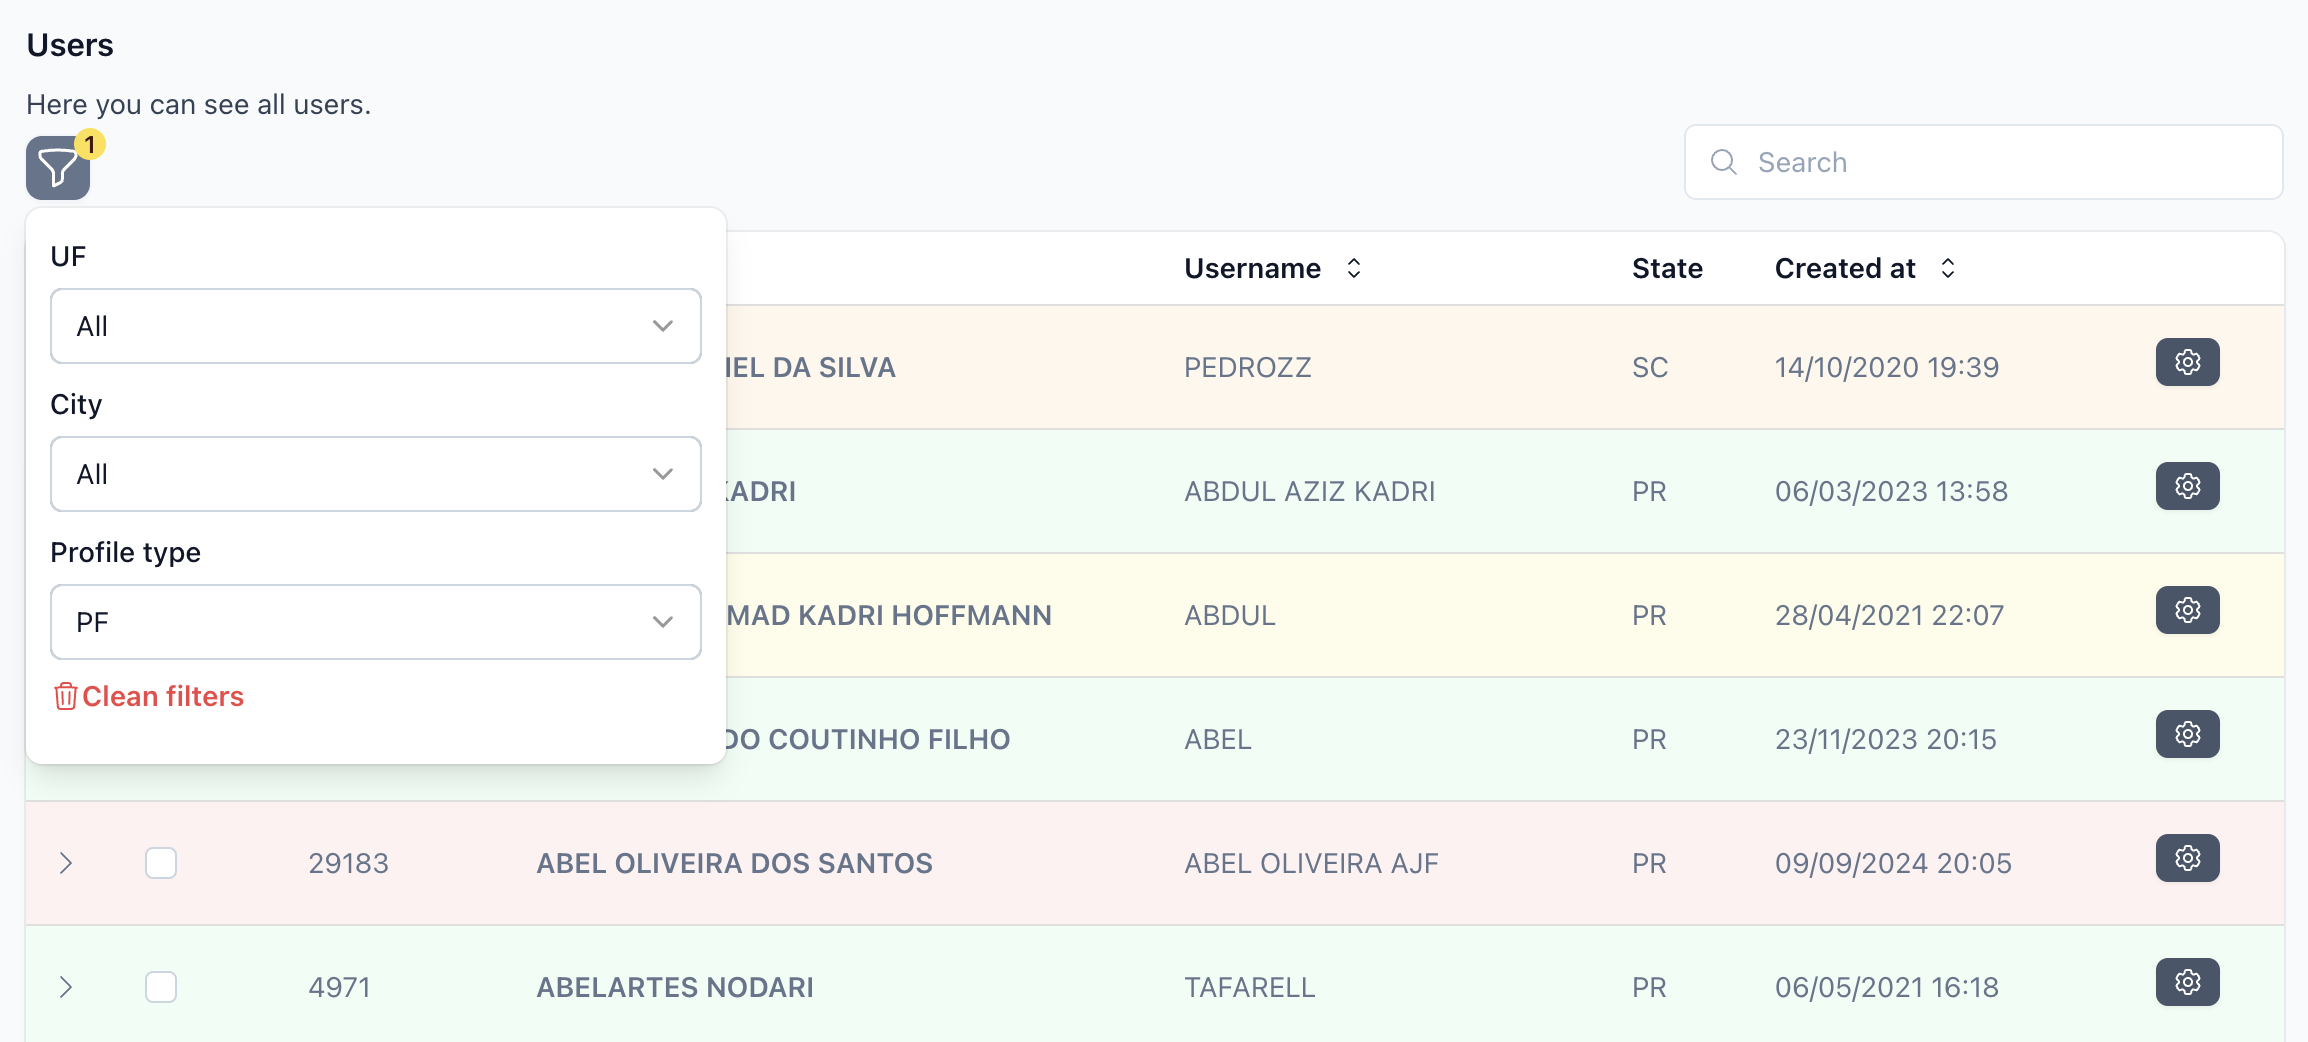The width and height of the screenshot is (2308, 1042).
Task: Select checkbox for user 29183
Action: [161, 863]
